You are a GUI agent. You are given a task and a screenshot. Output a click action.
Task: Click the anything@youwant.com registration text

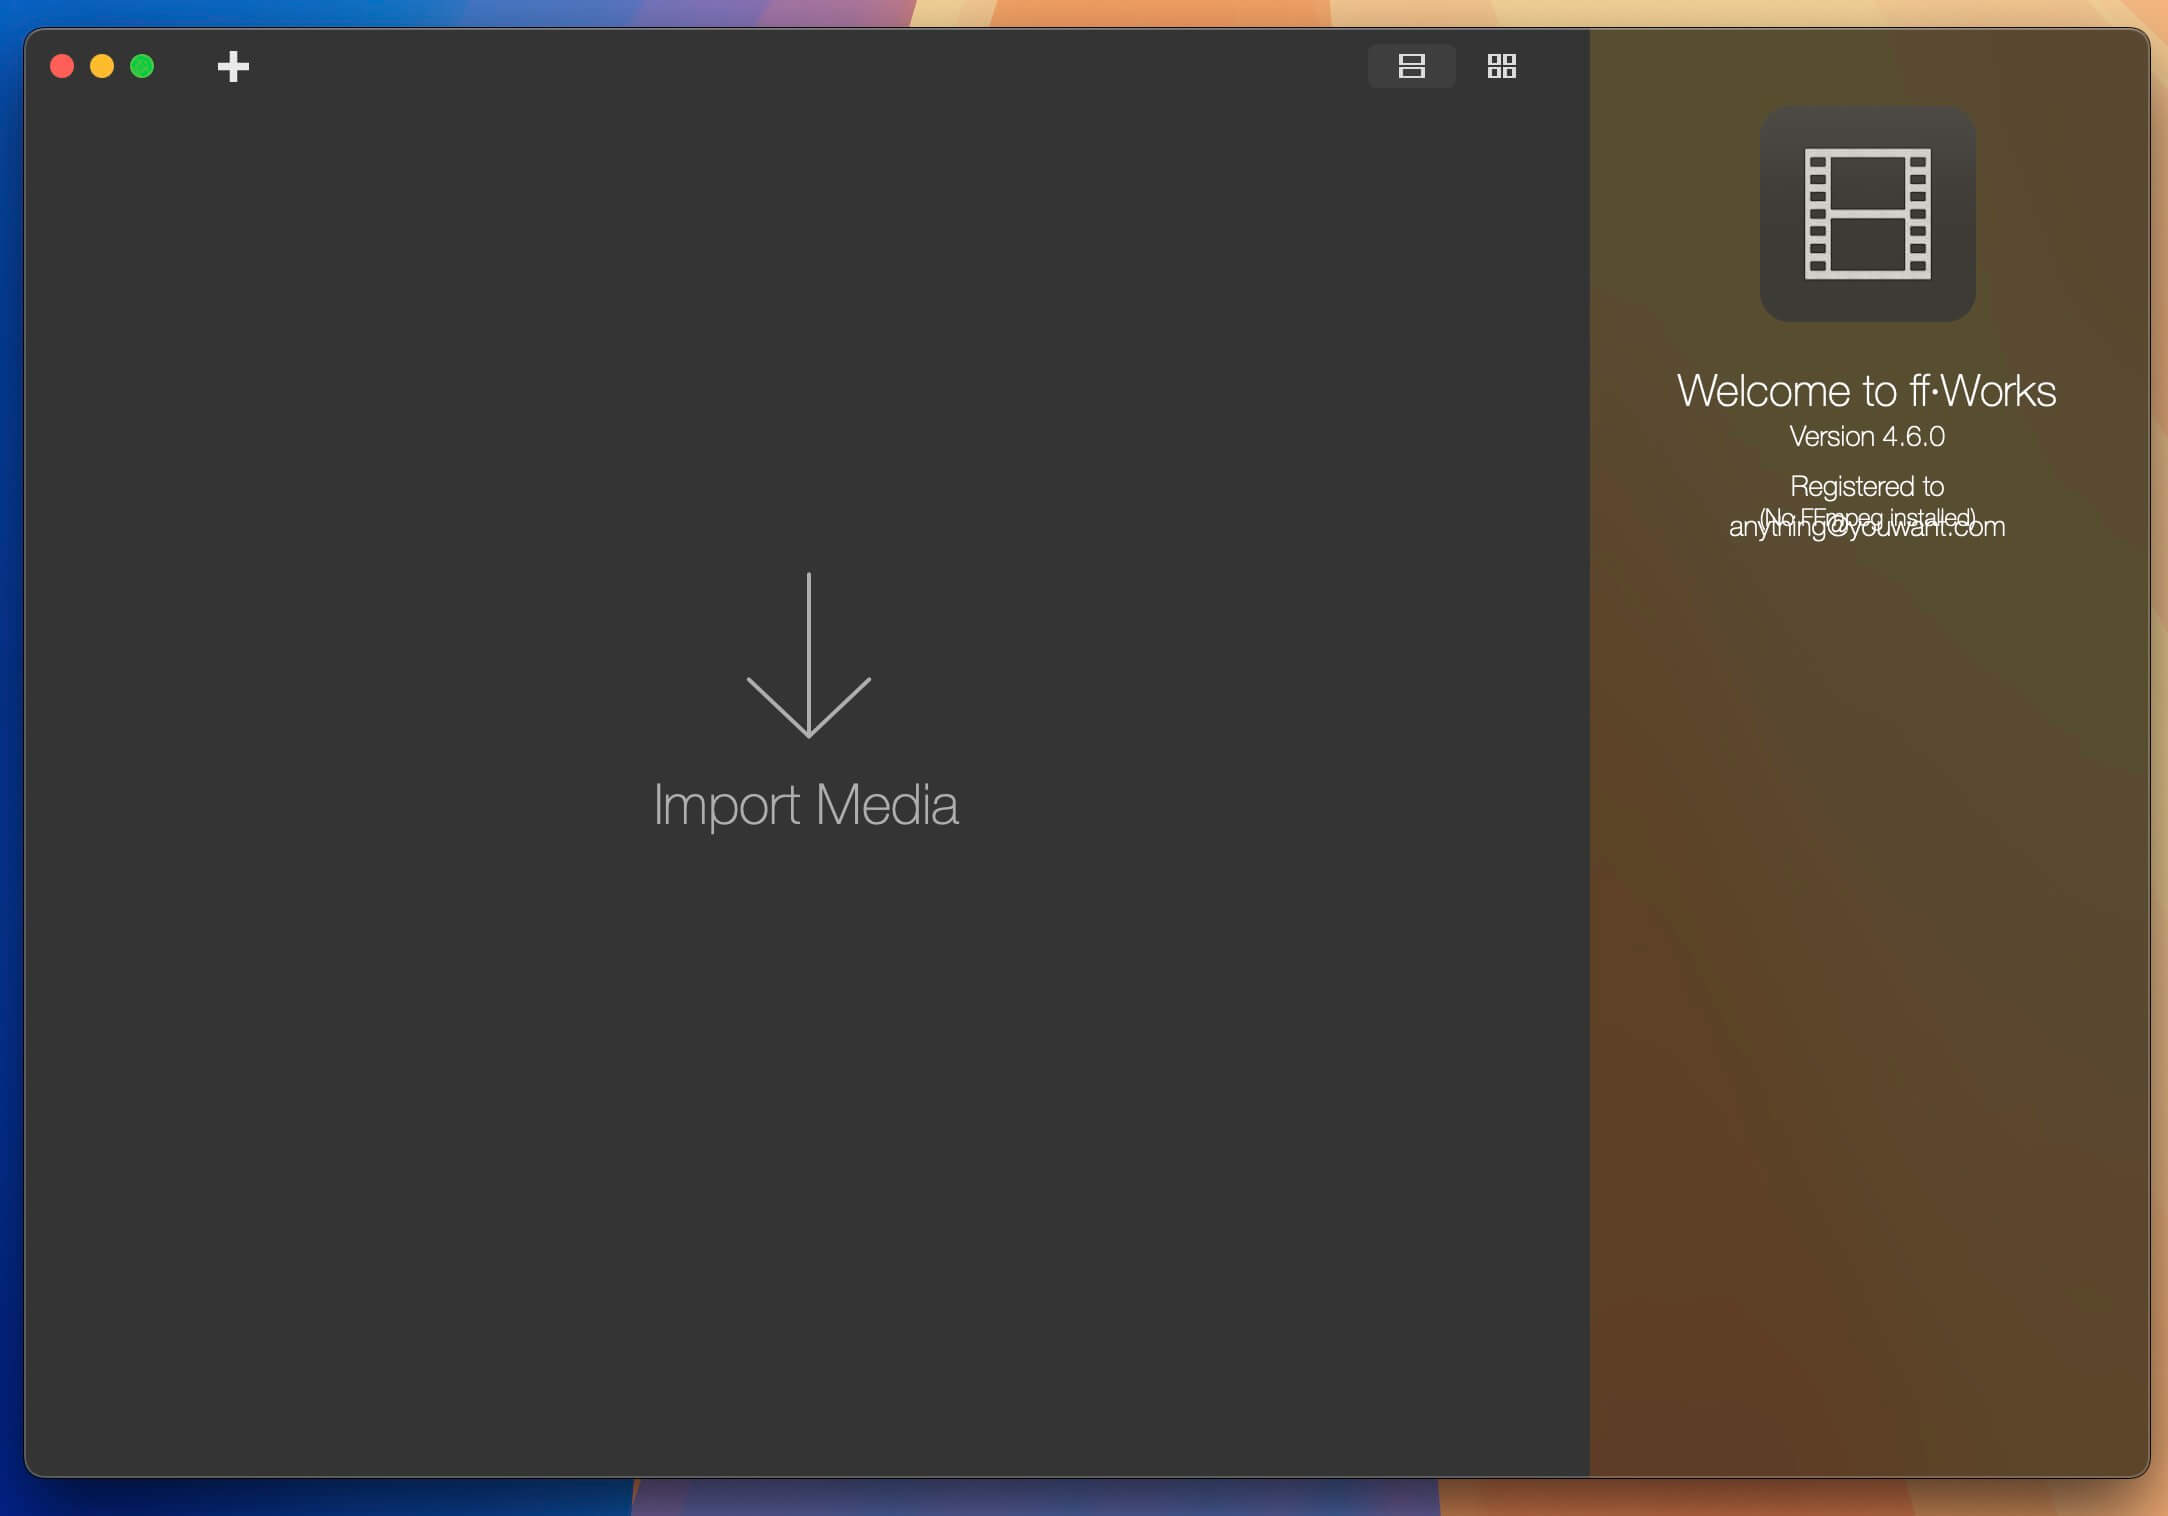[x=1866, y=527]
